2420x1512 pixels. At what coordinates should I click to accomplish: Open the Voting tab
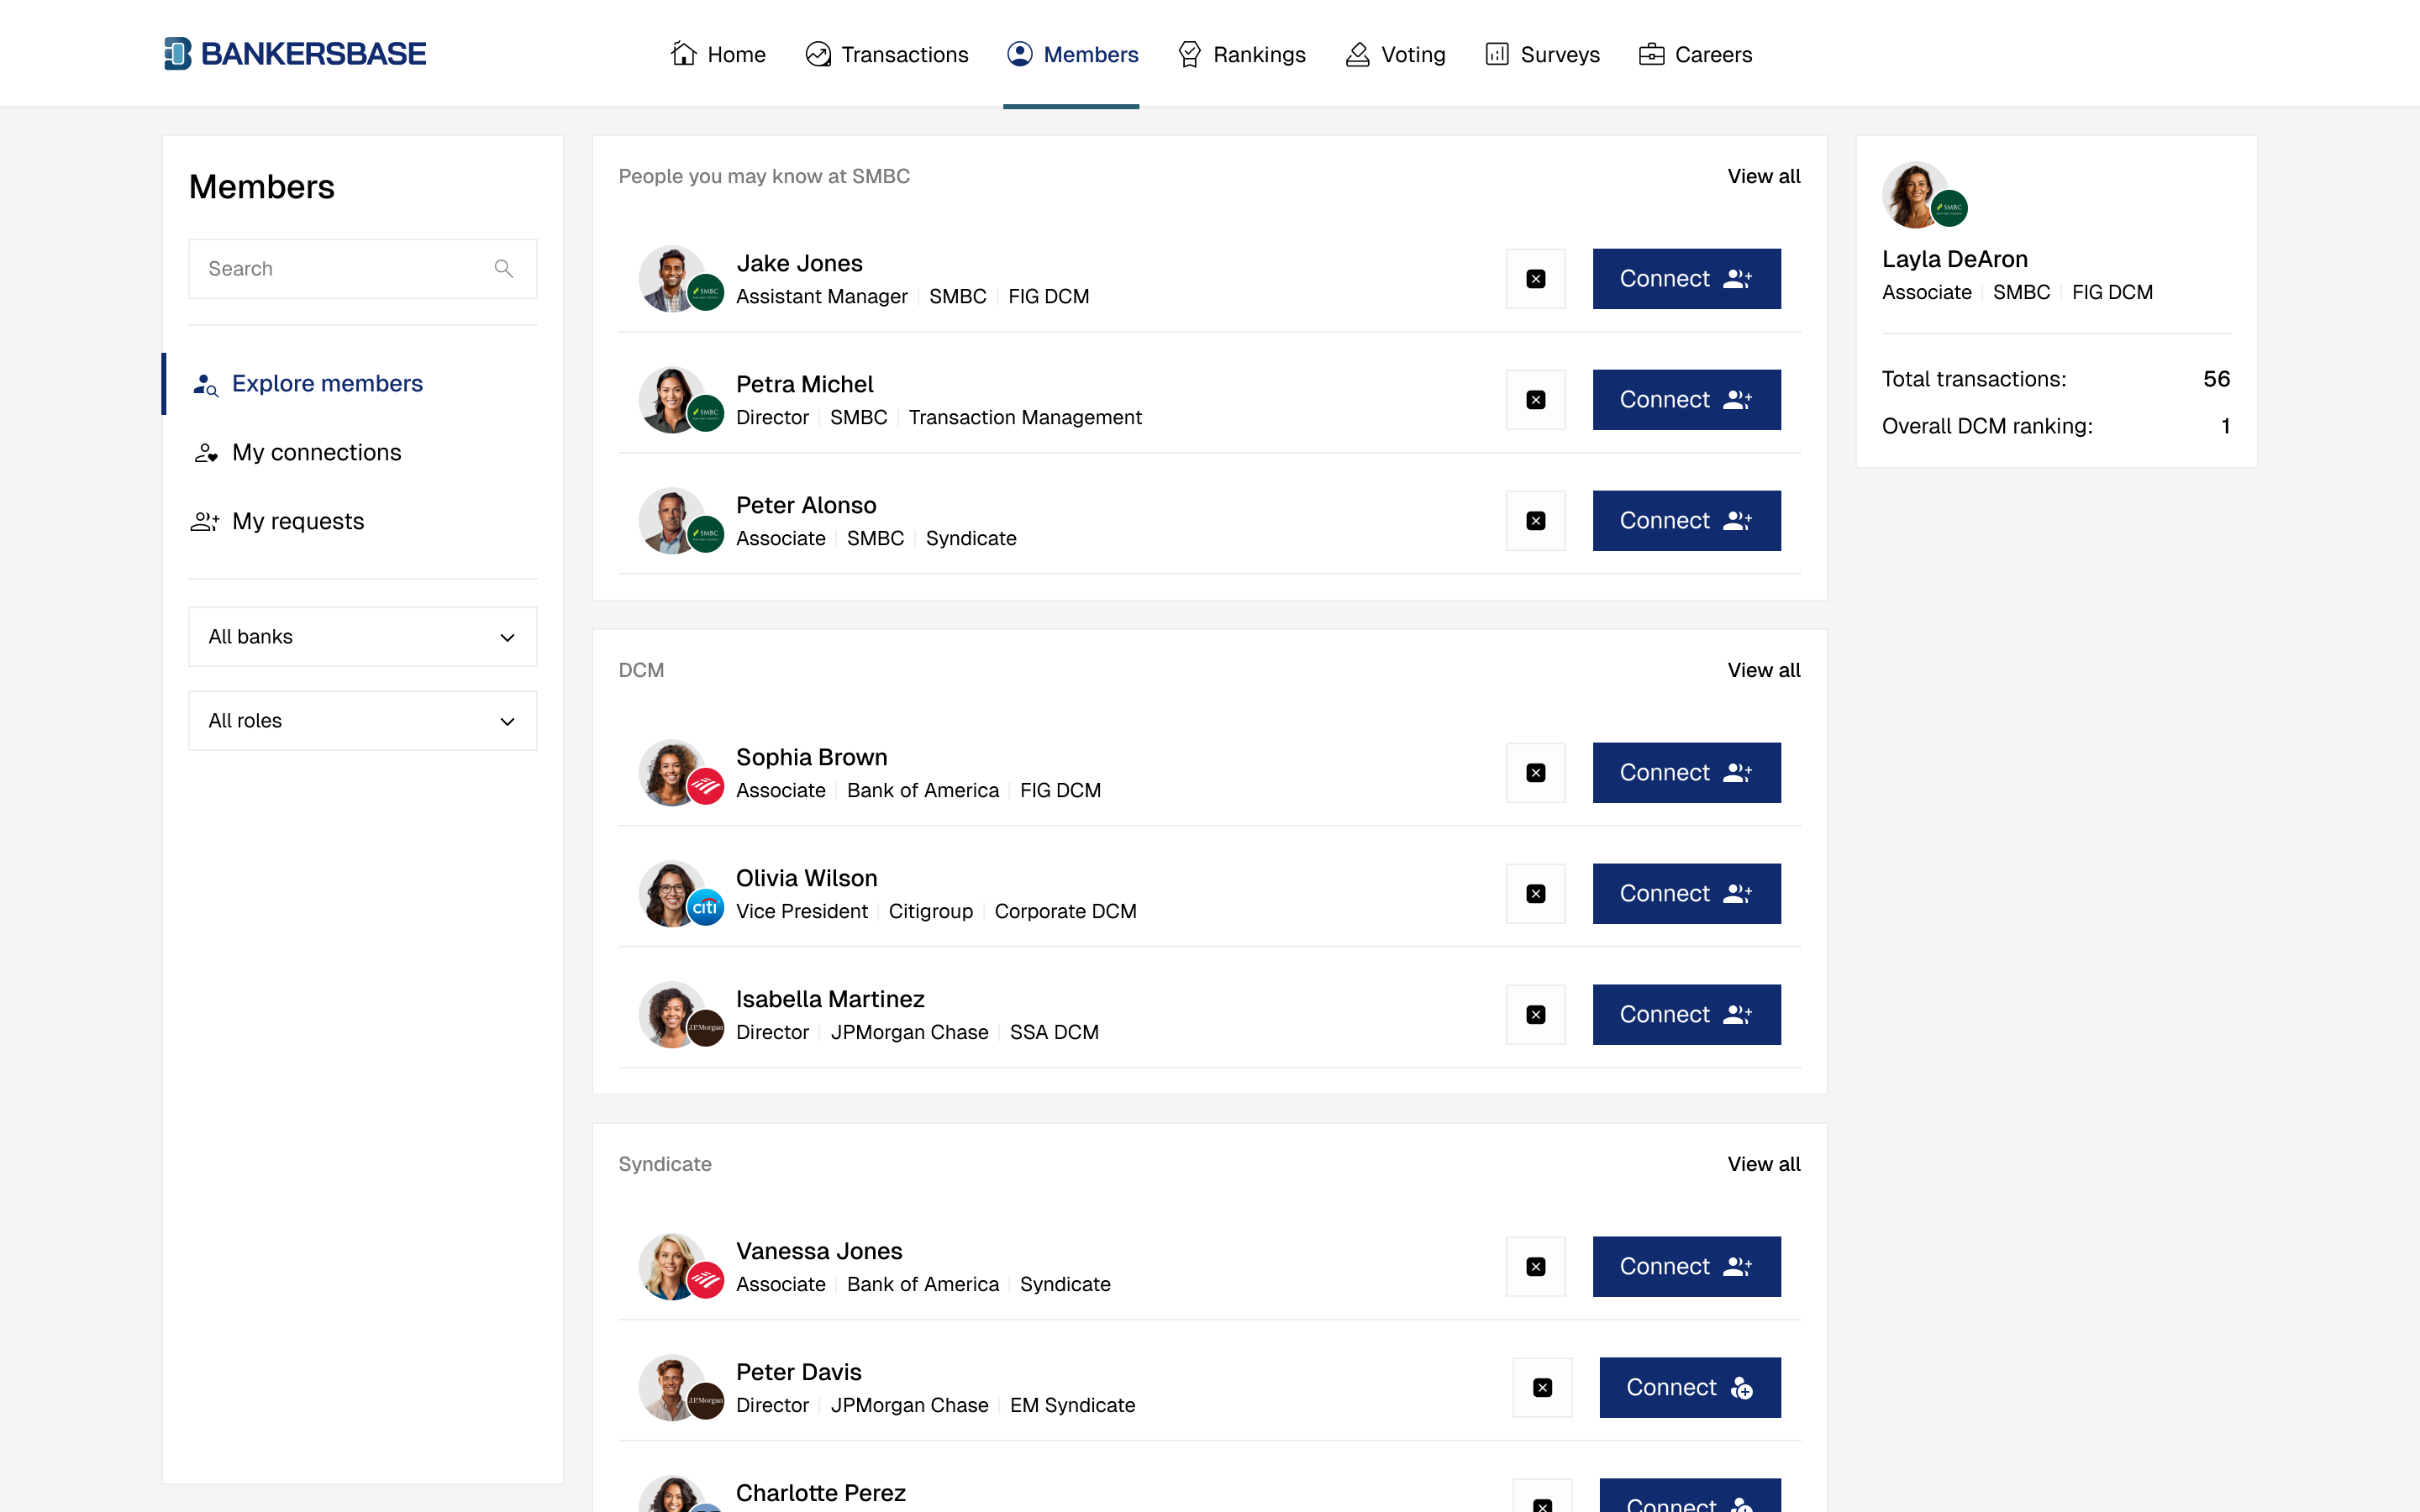pyautogui.click(x=1395, y=54)
